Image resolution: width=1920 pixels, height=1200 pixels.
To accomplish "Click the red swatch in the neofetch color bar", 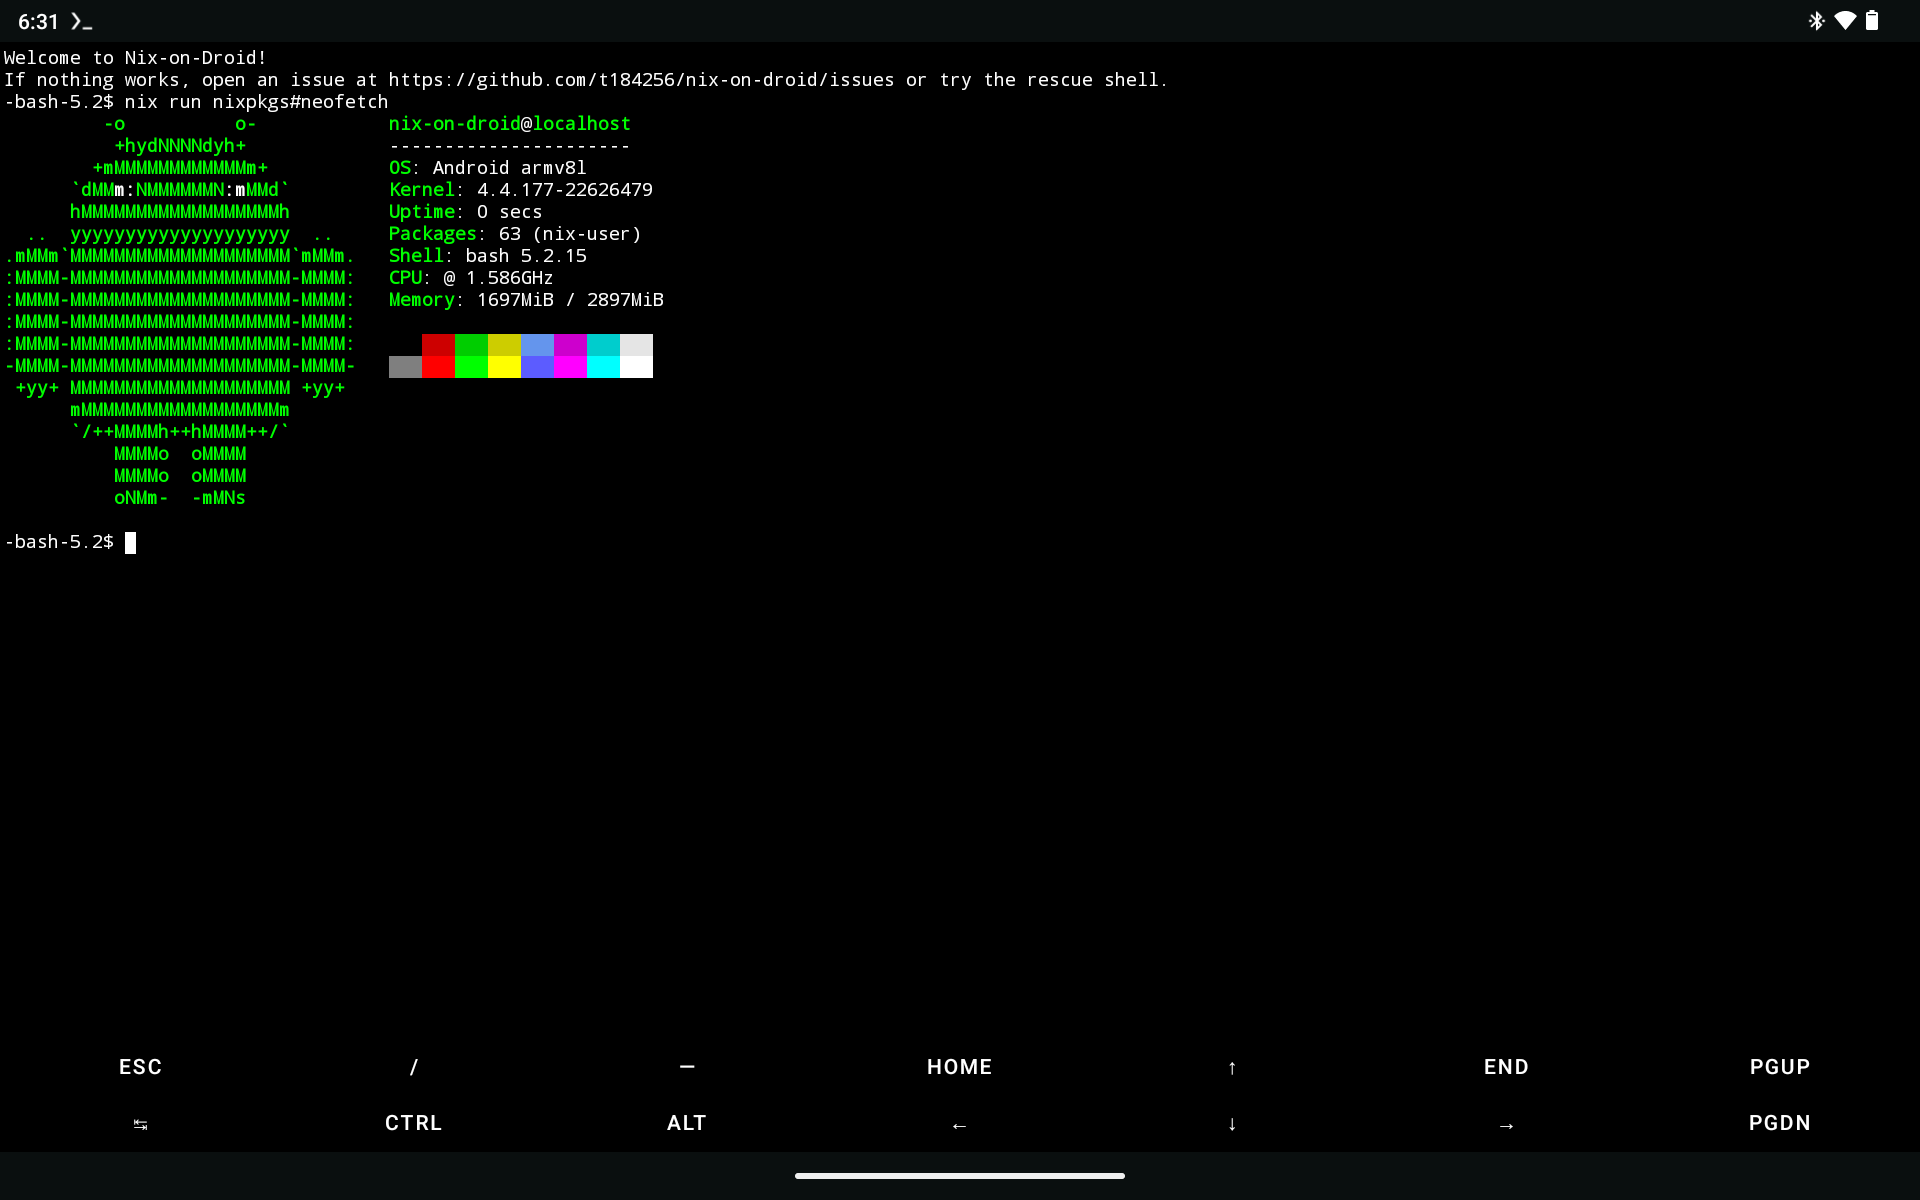I will click(x=438, y=356).
